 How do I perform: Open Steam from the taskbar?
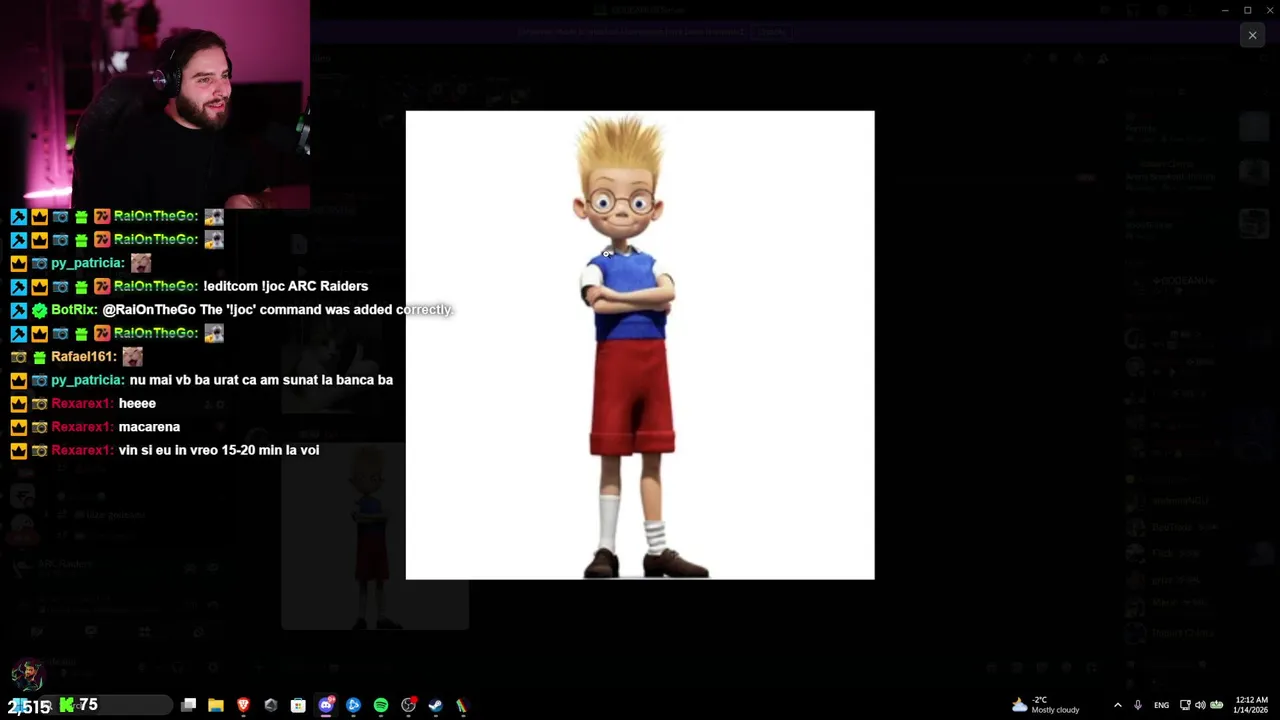[435, 705]
